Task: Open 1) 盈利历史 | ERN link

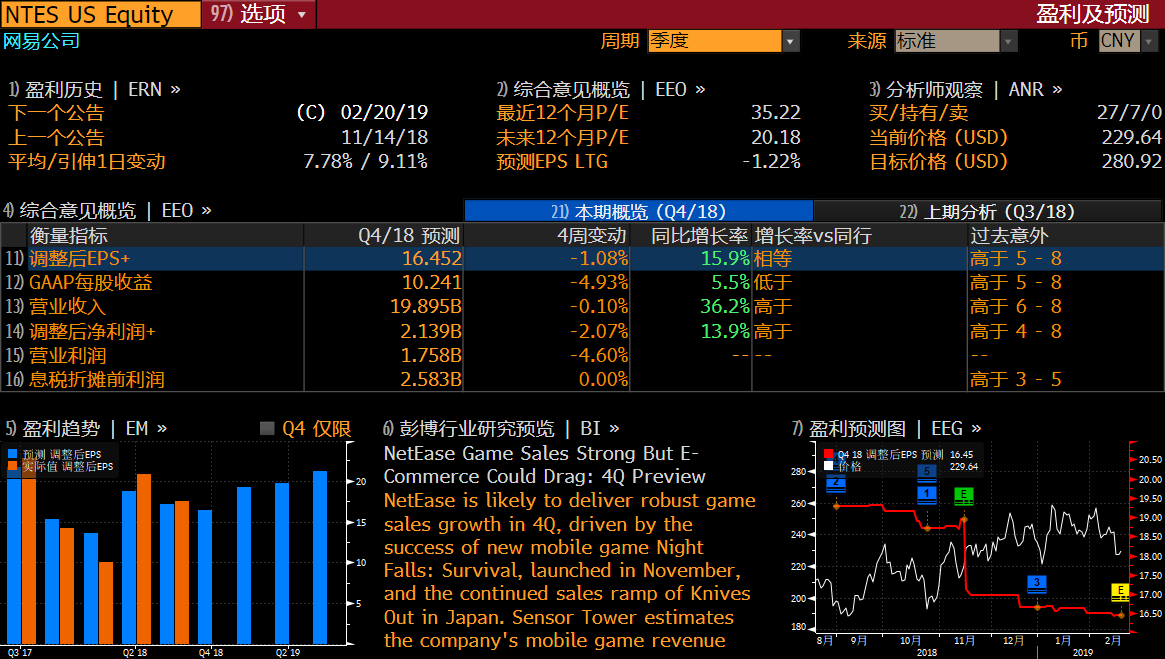Action: [x=94, y=89]
